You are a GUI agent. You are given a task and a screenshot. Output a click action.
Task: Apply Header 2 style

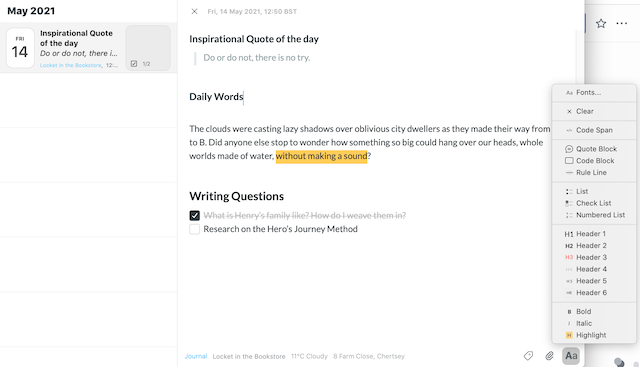coord(594,246)
